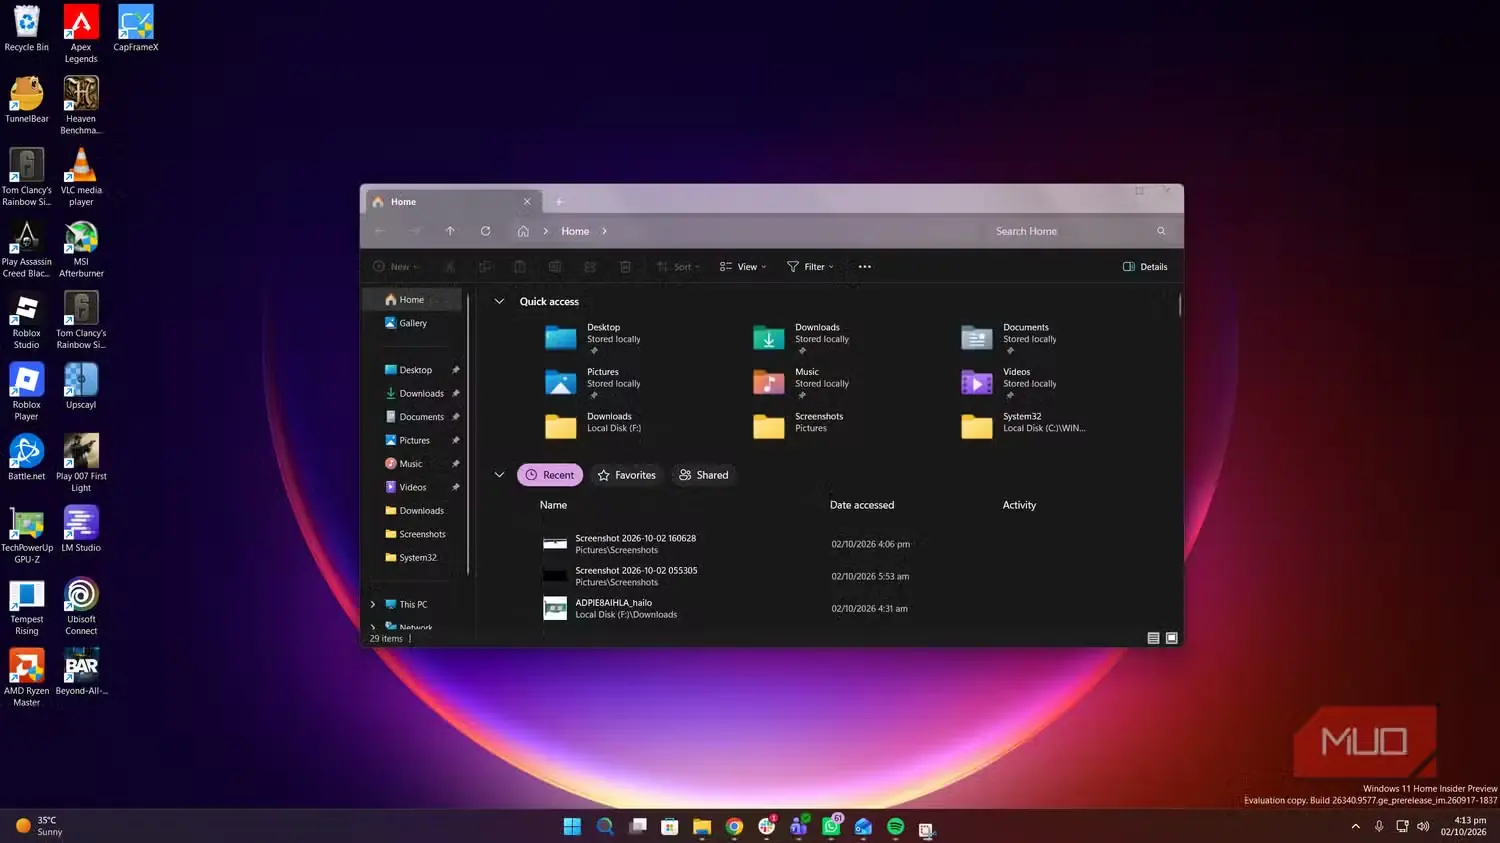Show hidden system tray icons

point(1355,827)
